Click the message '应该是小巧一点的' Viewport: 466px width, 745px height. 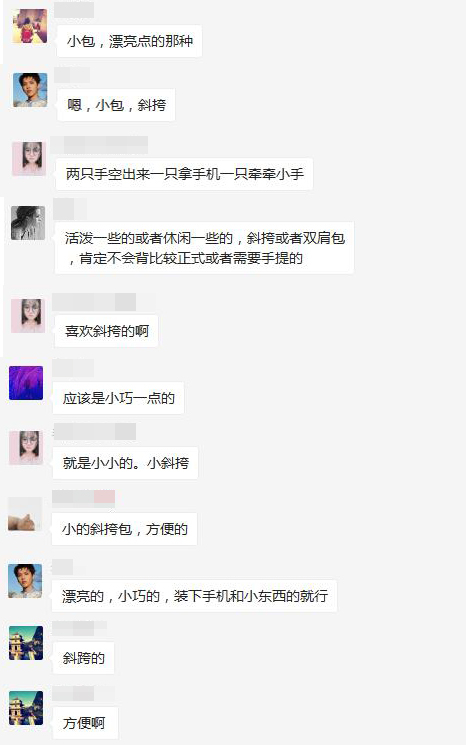point(118,398)
